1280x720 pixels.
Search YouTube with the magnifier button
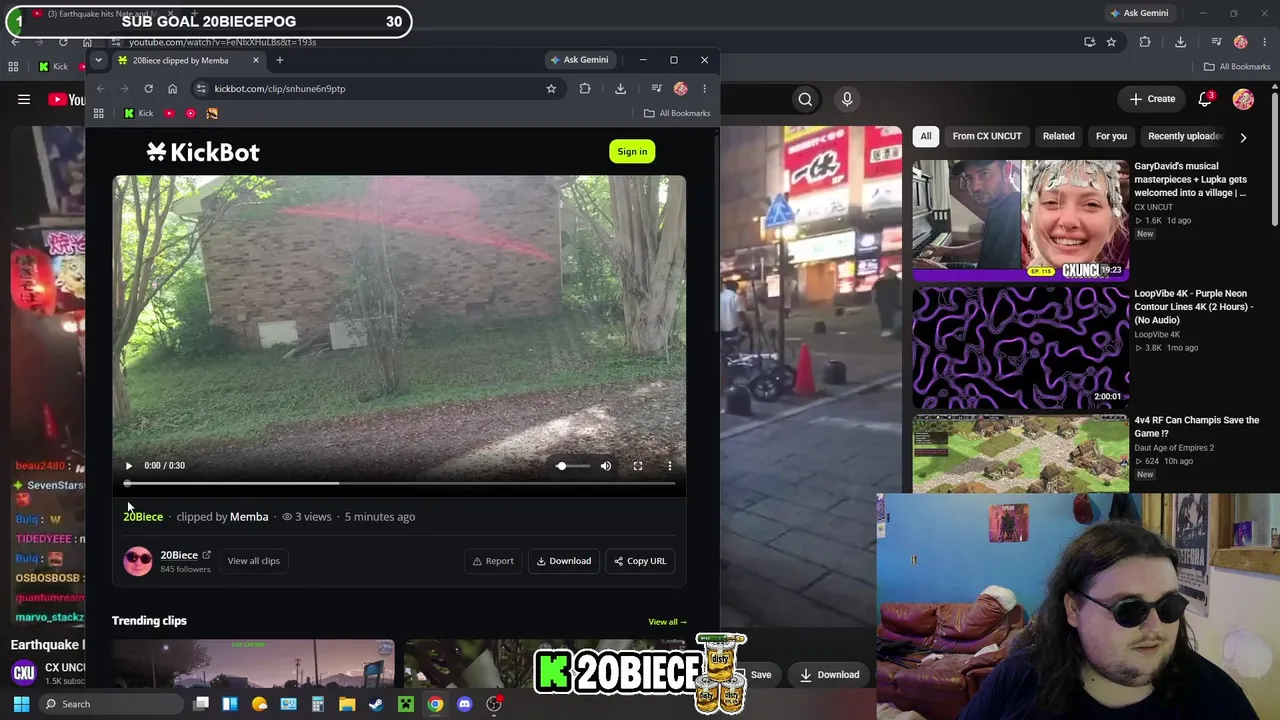pyautogui.click(x=805, y=99)
